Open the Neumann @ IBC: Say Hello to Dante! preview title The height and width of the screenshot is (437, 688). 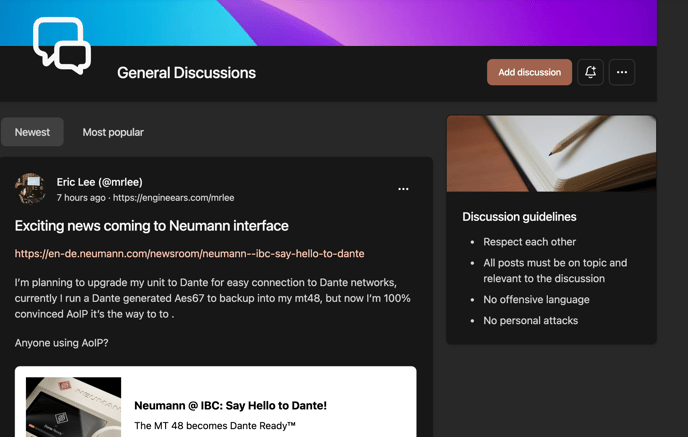(230, 405)
